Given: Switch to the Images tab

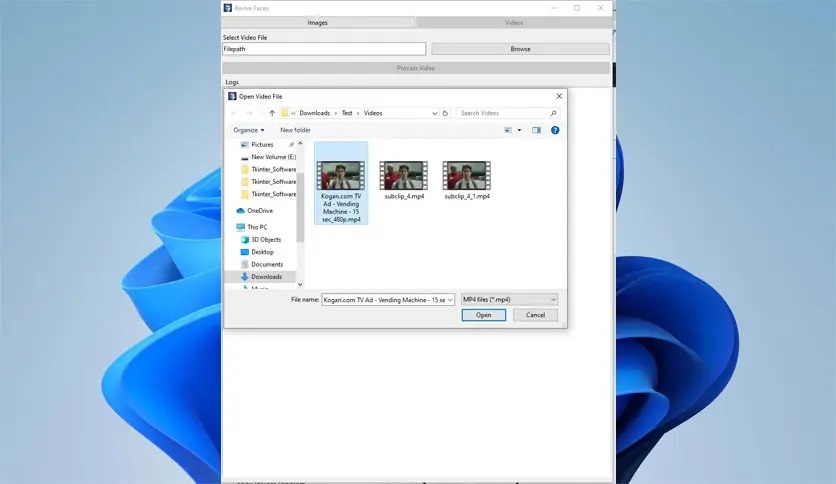Looking at the screenshot, I should click(x=318, y=23).
